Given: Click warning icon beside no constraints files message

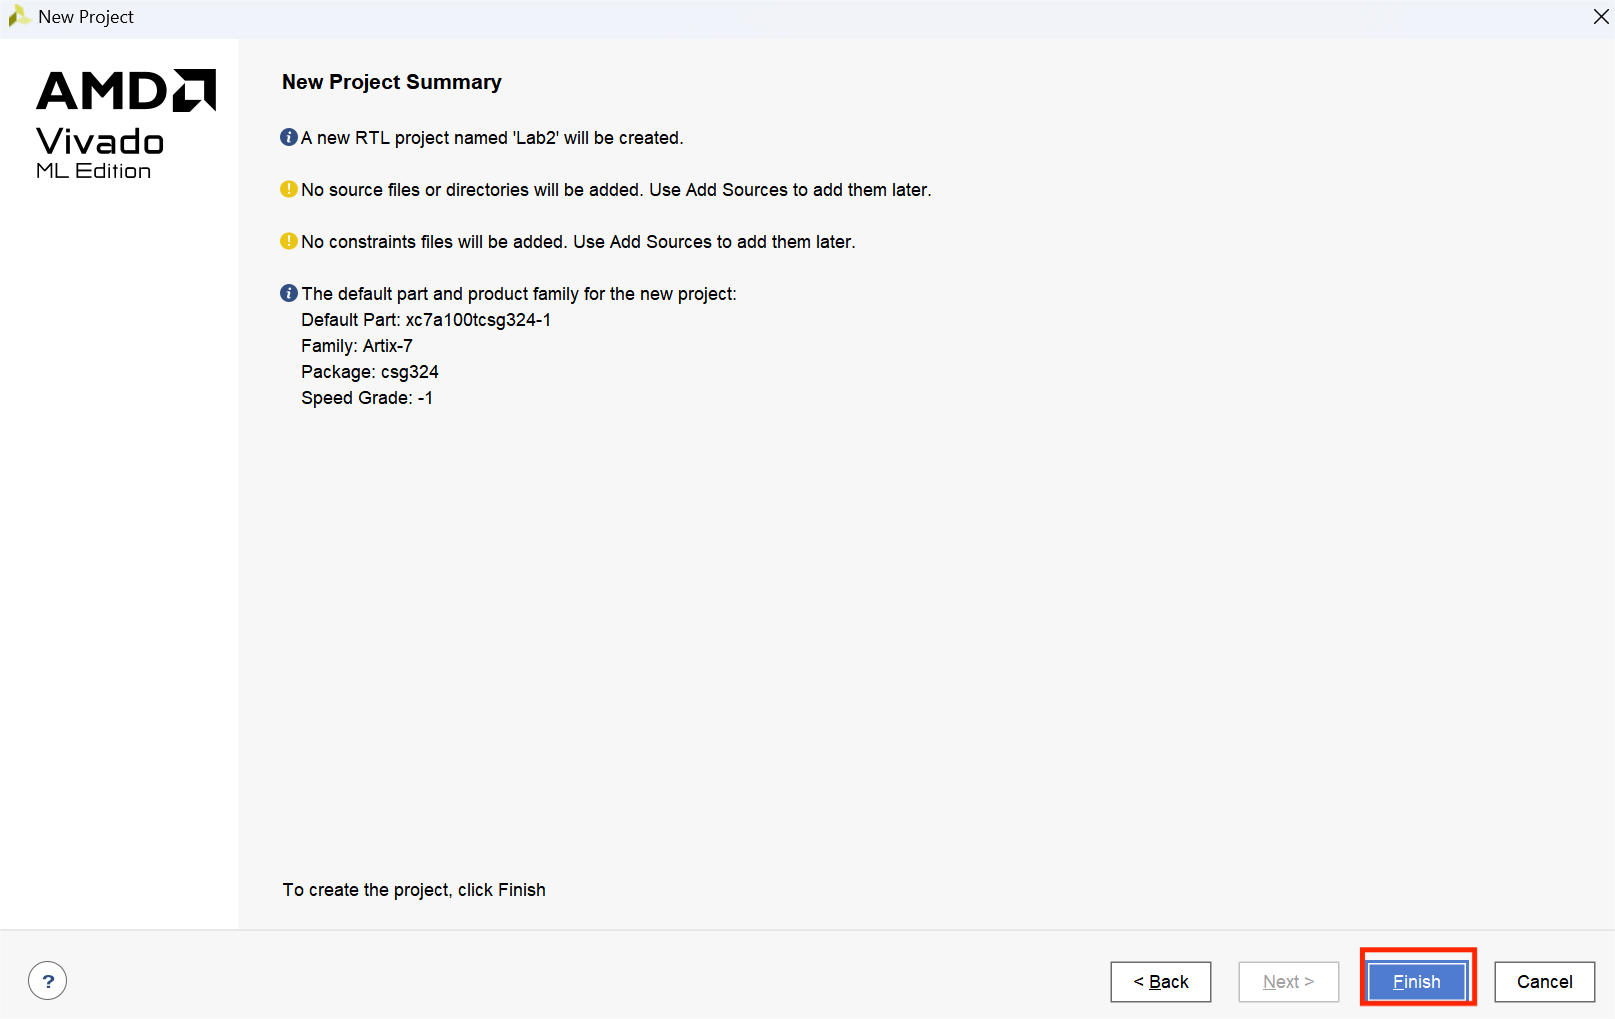Looking at the screenshot, I should tap(289, 241).
